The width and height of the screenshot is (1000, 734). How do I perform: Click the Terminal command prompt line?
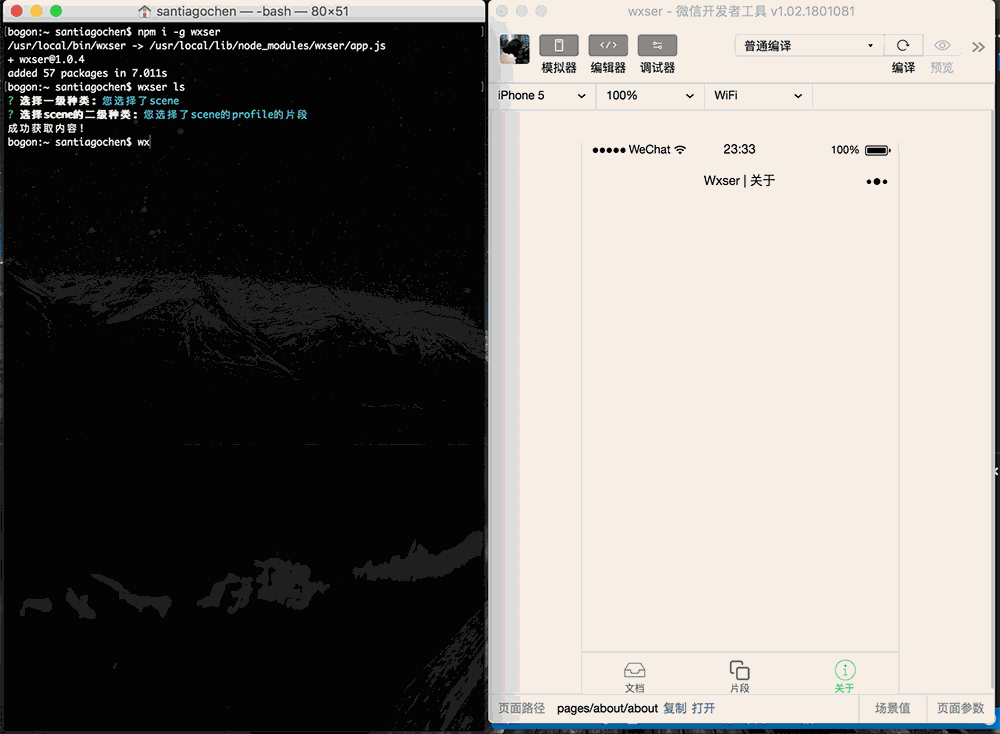tap(78, 142)
